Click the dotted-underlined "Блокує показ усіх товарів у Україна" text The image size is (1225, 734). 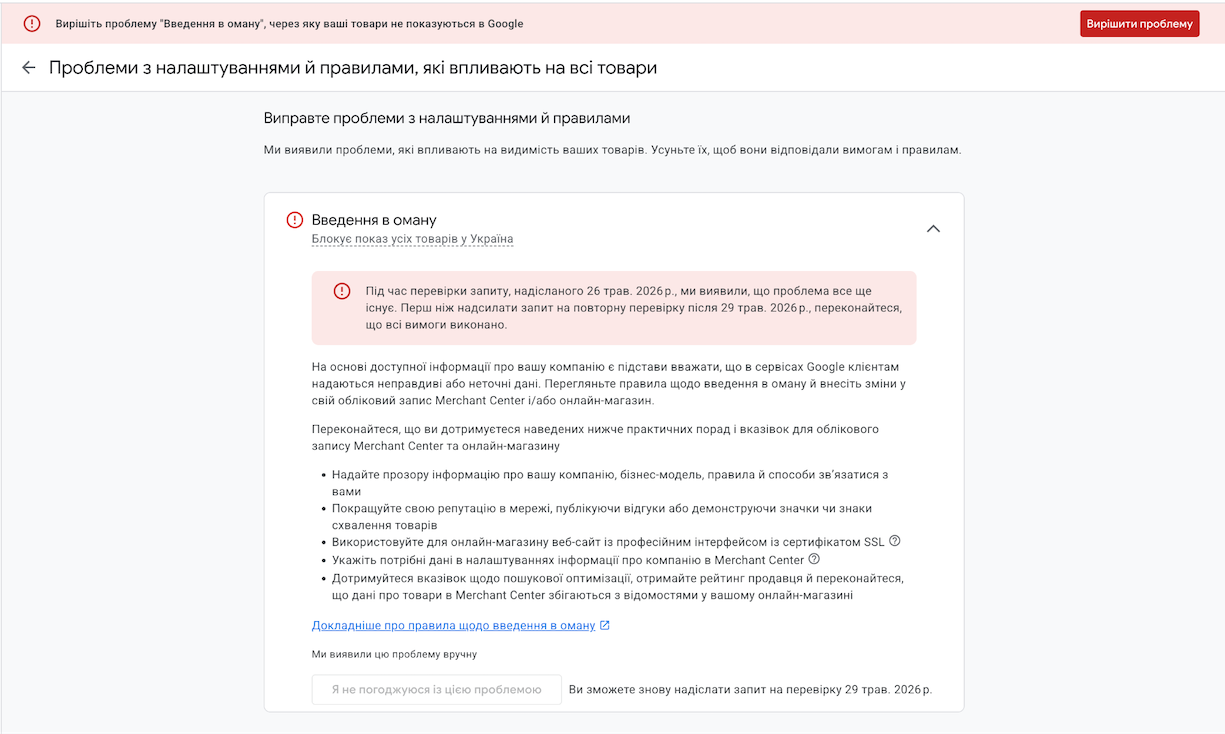(x=412, y=239)
